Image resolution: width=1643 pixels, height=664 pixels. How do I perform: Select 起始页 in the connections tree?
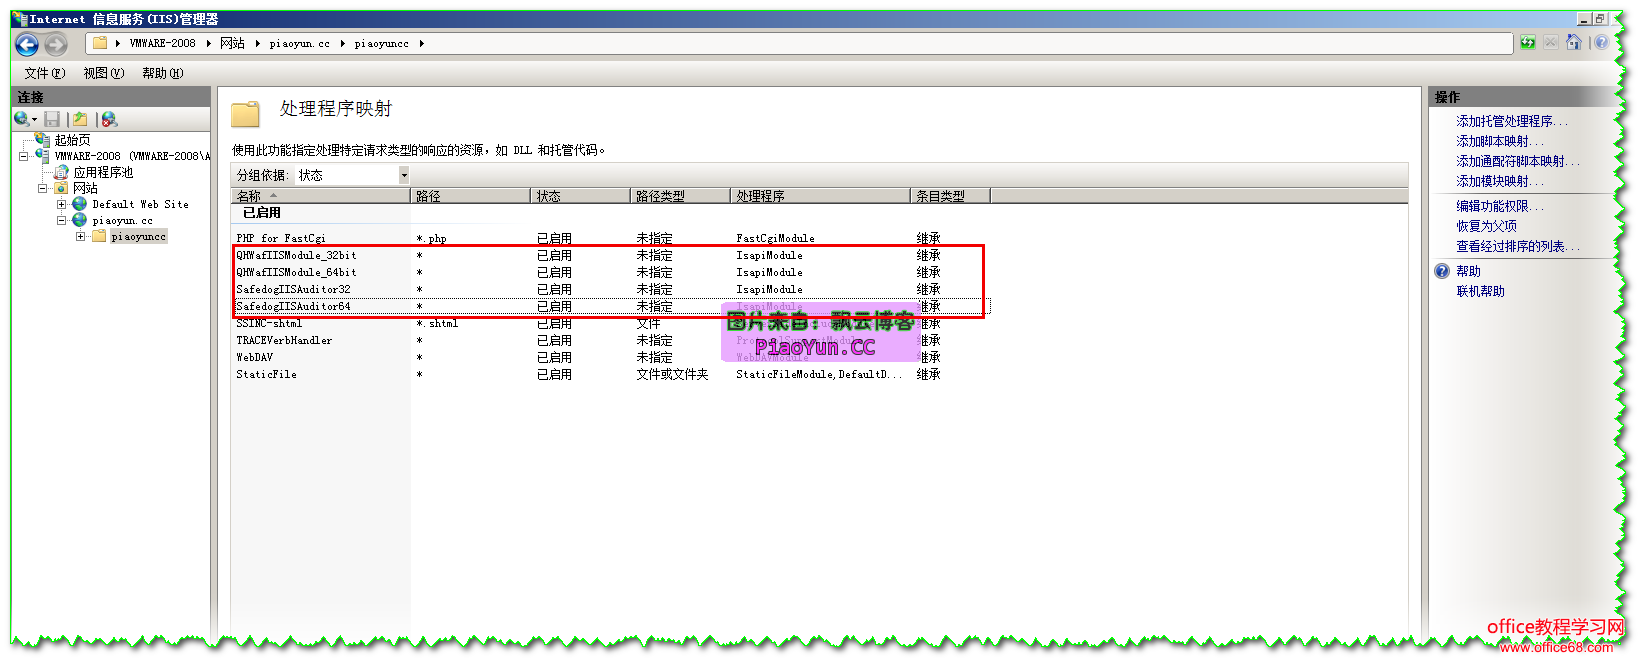[x=72, y=140]
